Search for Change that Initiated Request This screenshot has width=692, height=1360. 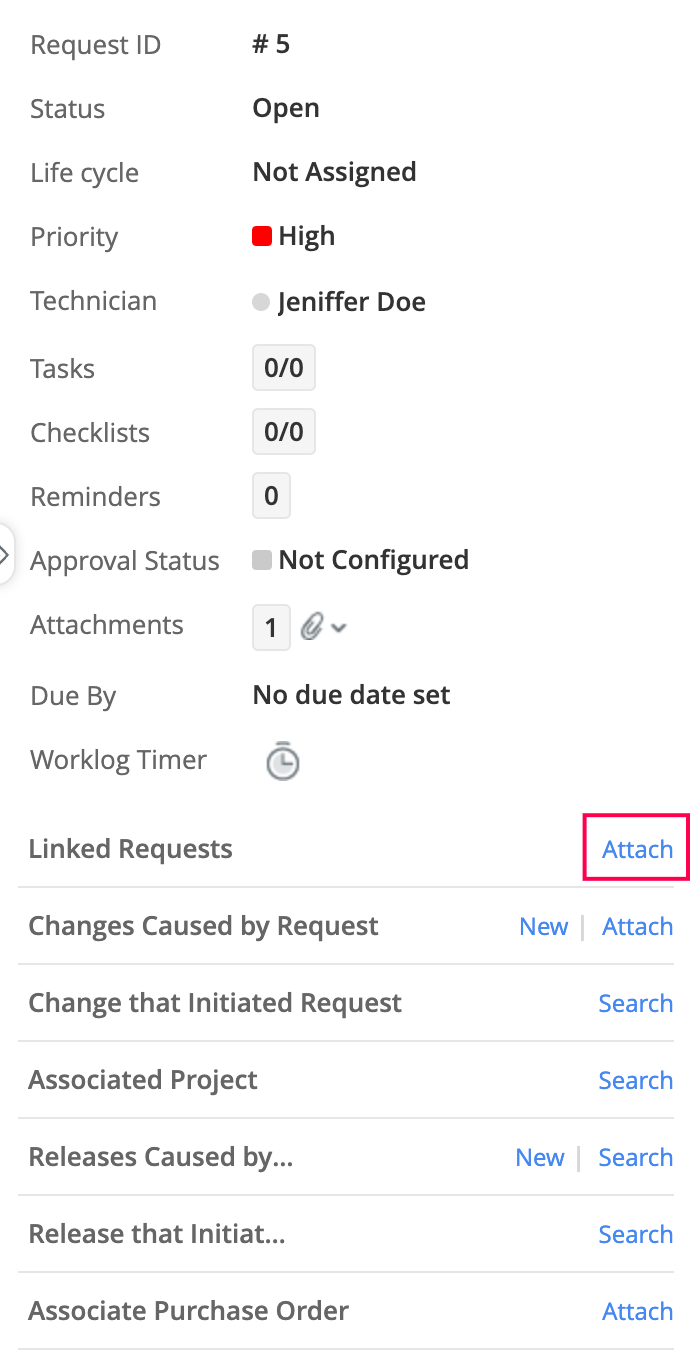[635, 1003]
